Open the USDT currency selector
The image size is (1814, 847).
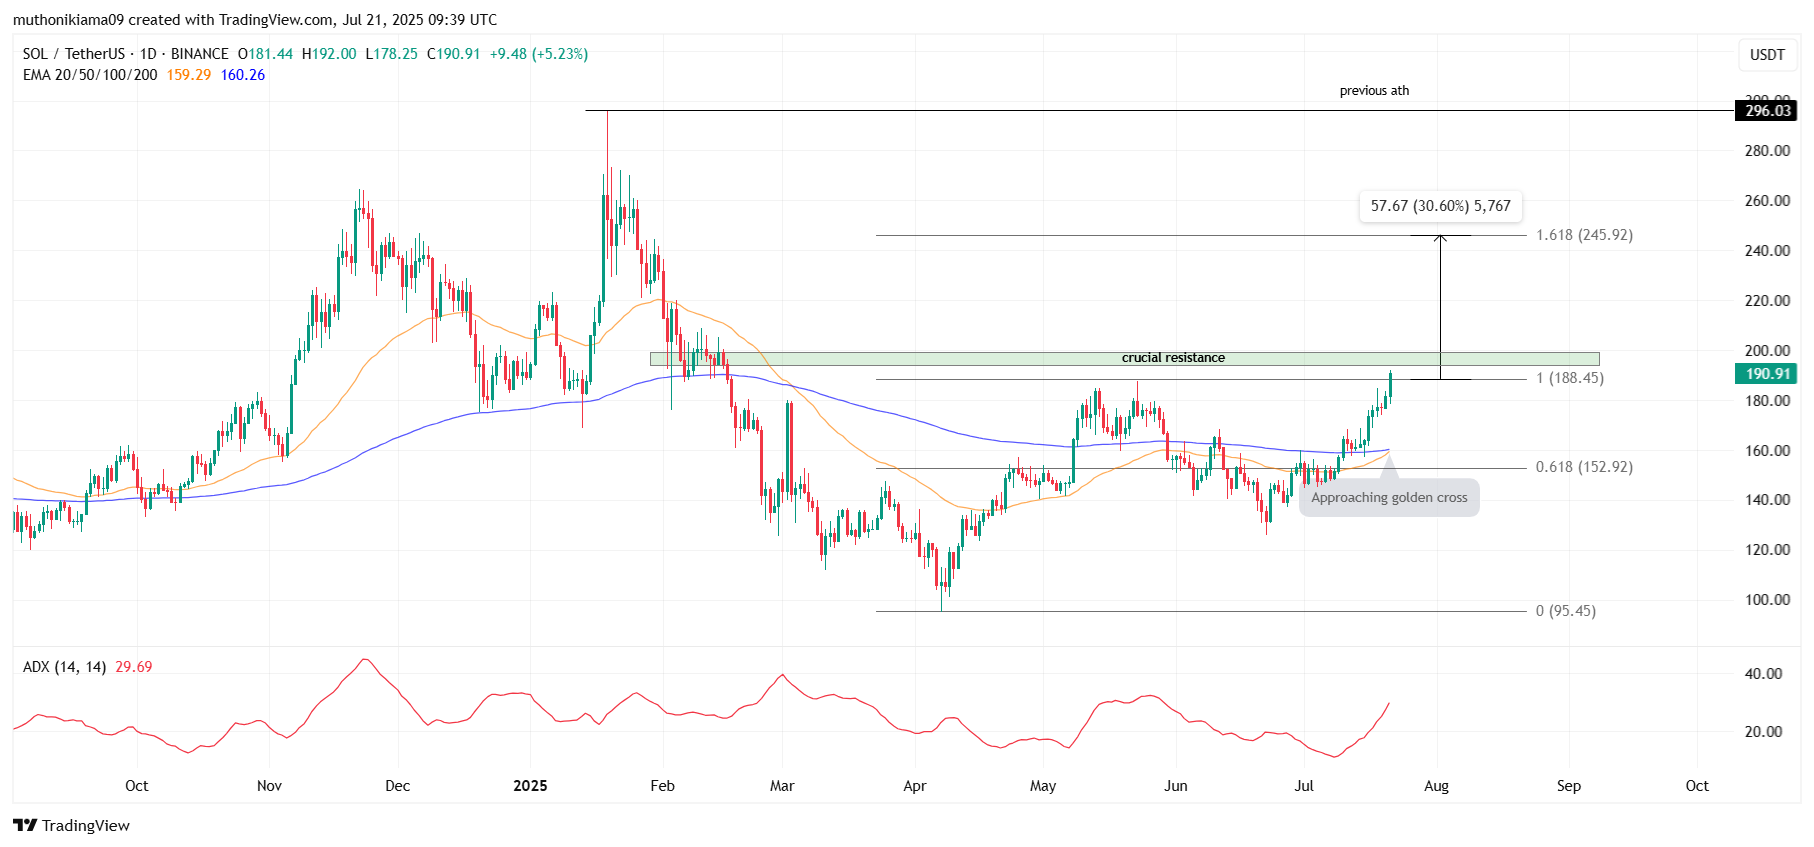pos(1766,54)
